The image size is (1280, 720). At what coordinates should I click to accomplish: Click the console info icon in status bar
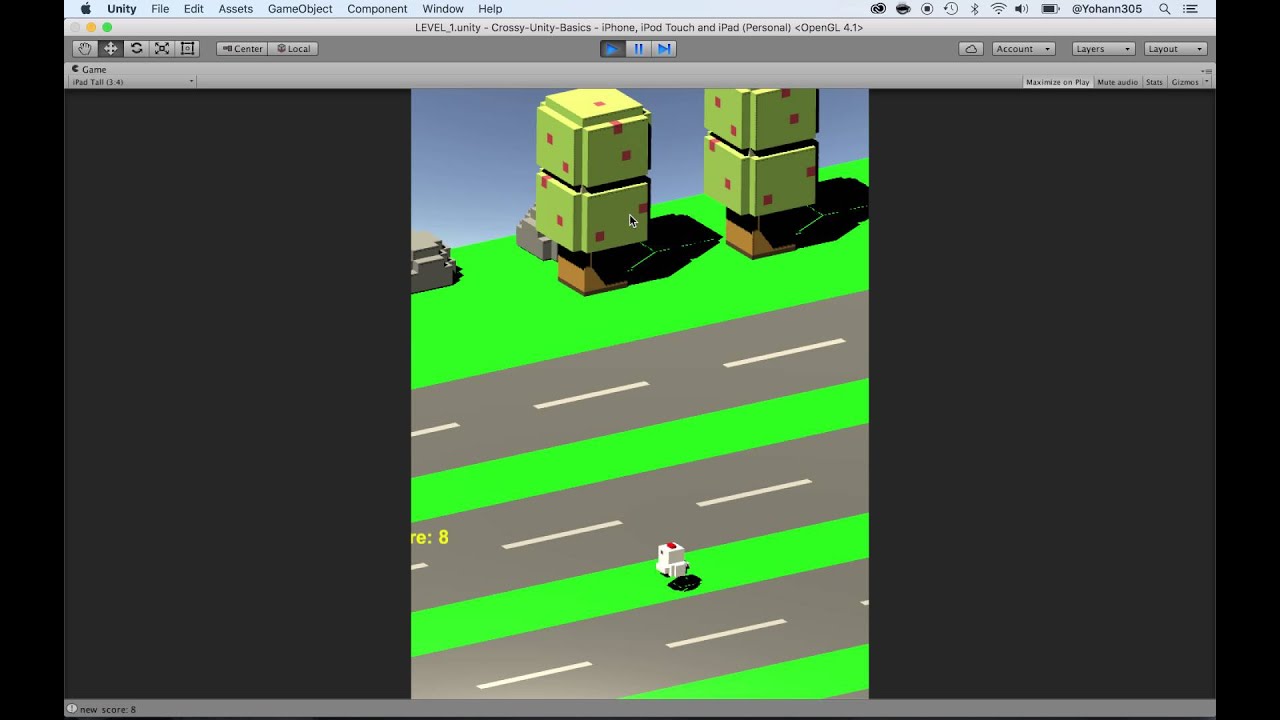71,709
